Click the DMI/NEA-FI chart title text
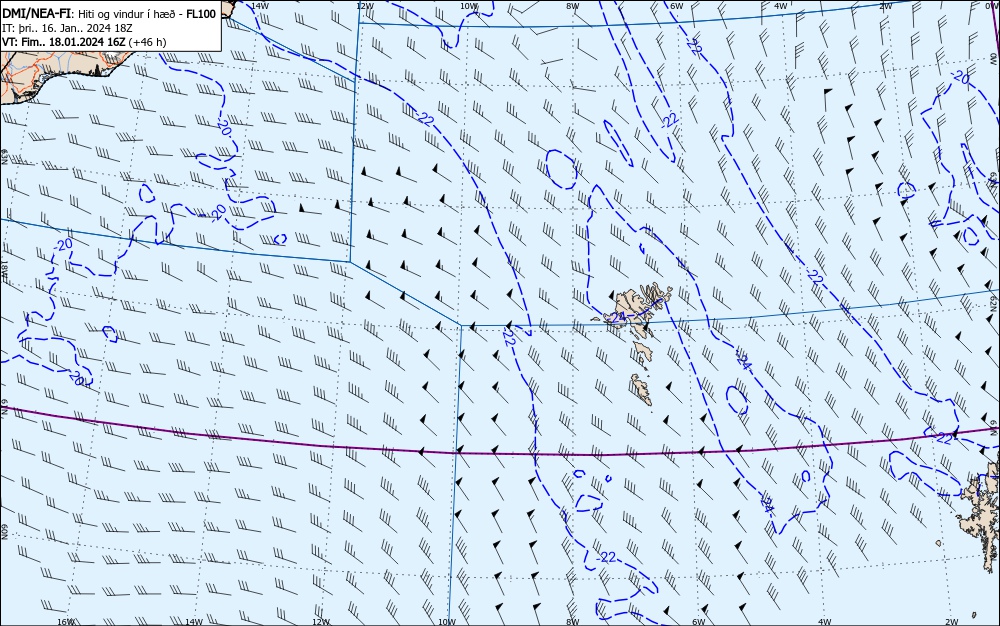 [37, 14]
